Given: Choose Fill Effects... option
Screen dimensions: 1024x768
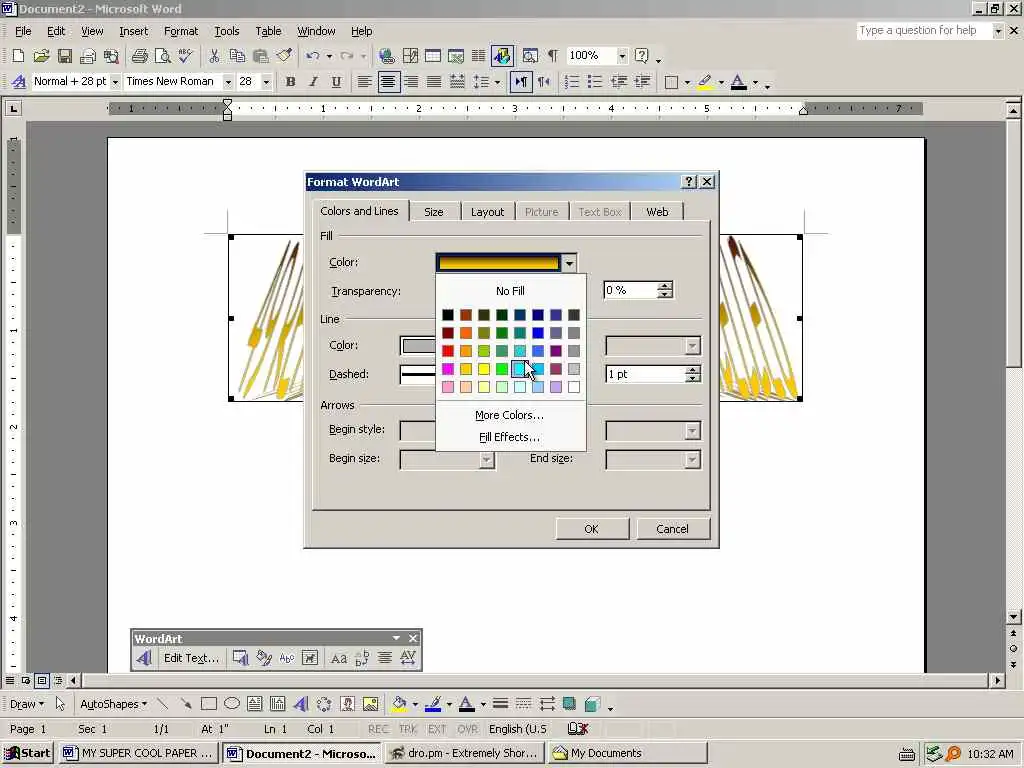Looking at the screenshot, I should [x=509, y=438].
